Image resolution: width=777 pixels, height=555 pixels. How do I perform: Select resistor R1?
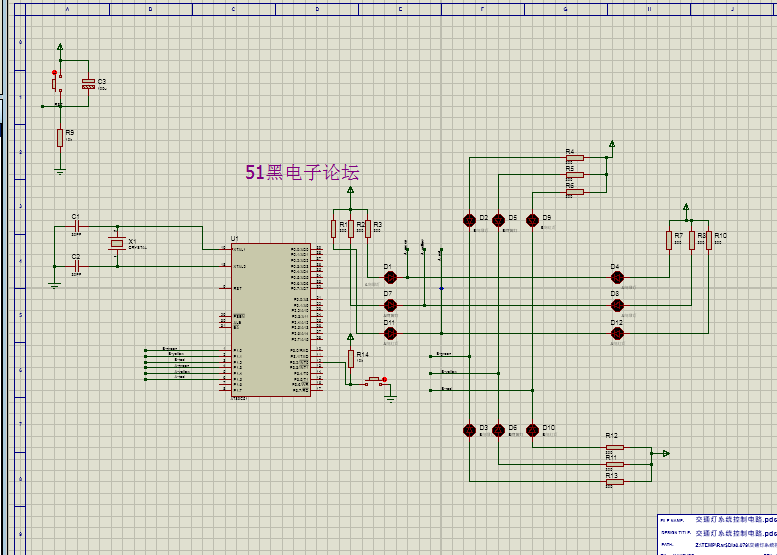pyautogui.click(x=334, y=229)
